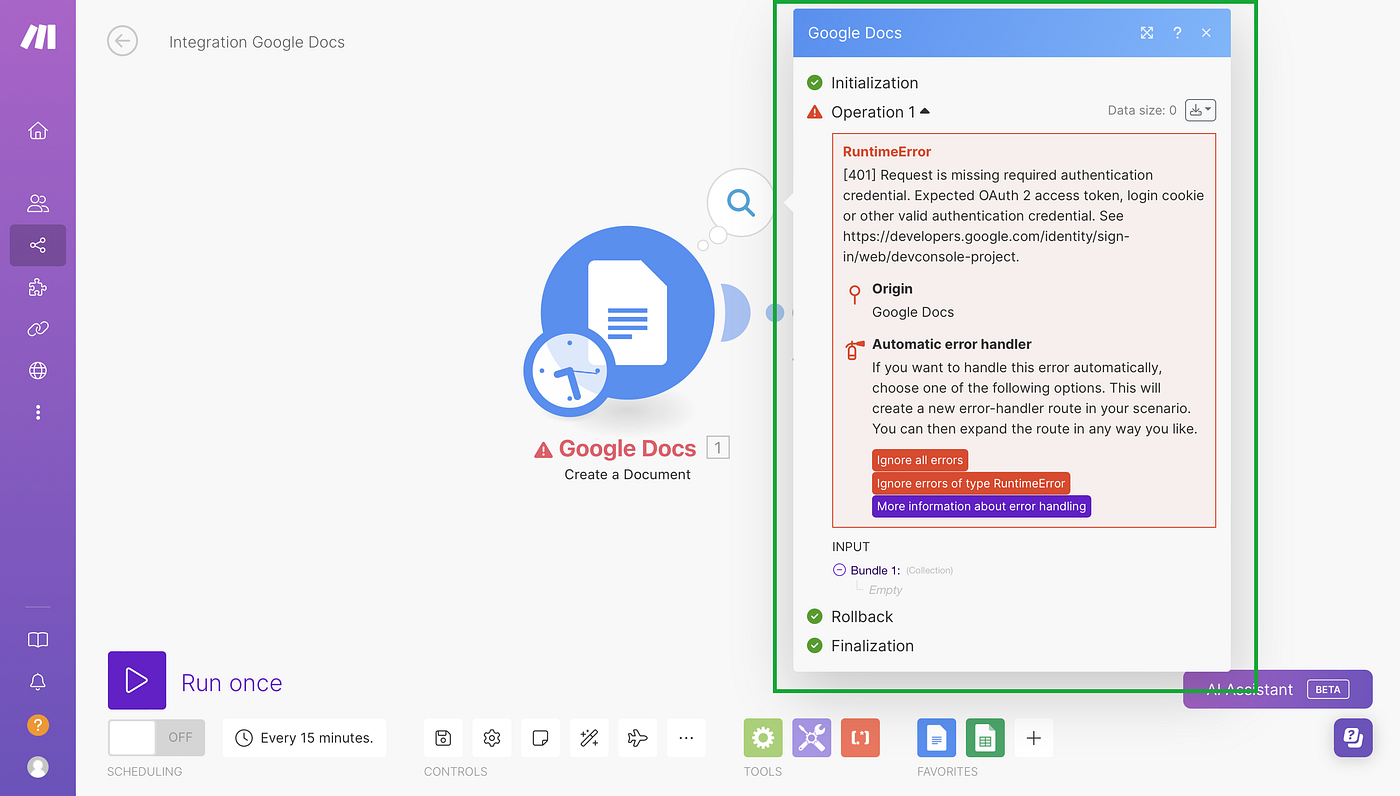Click the Origin heading in error box
1400x796 pixels.
coord(892,289)
